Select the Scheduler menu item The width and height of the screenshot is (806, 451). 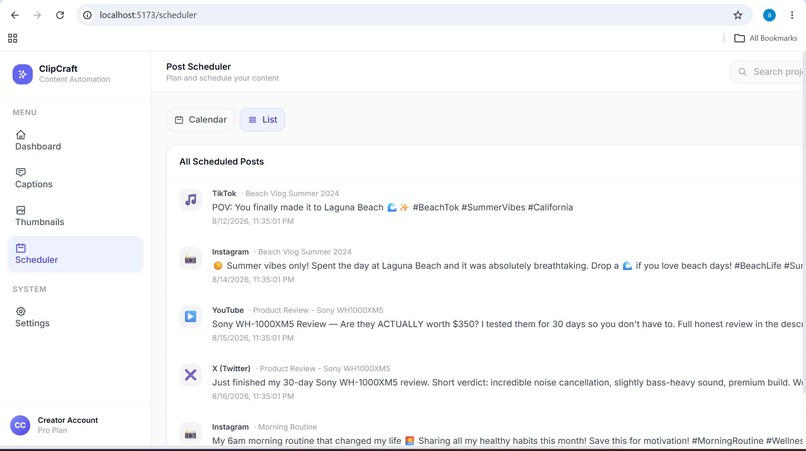75,254
